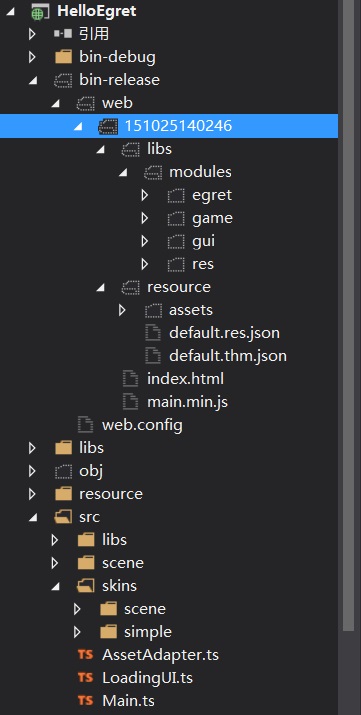Expand the obj folder arrow

[x=32, y=471]
